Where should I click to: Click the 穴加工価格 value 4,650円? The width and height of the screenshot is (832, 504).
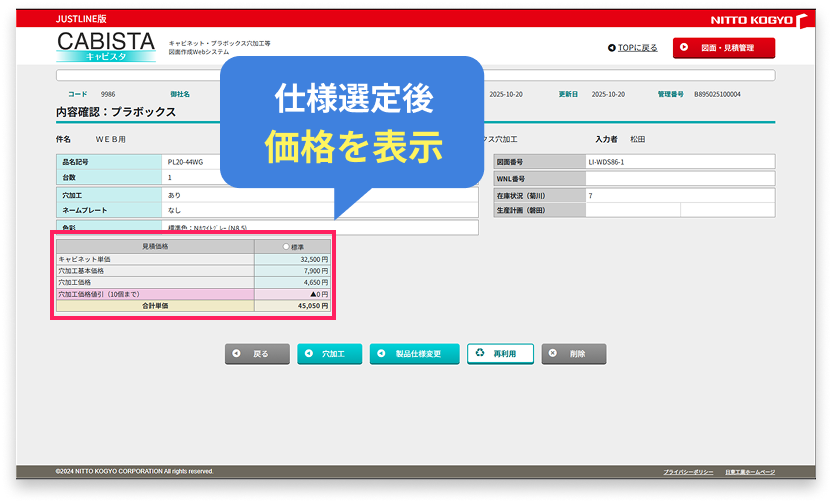pyautogui.click(x=316, y=283)
